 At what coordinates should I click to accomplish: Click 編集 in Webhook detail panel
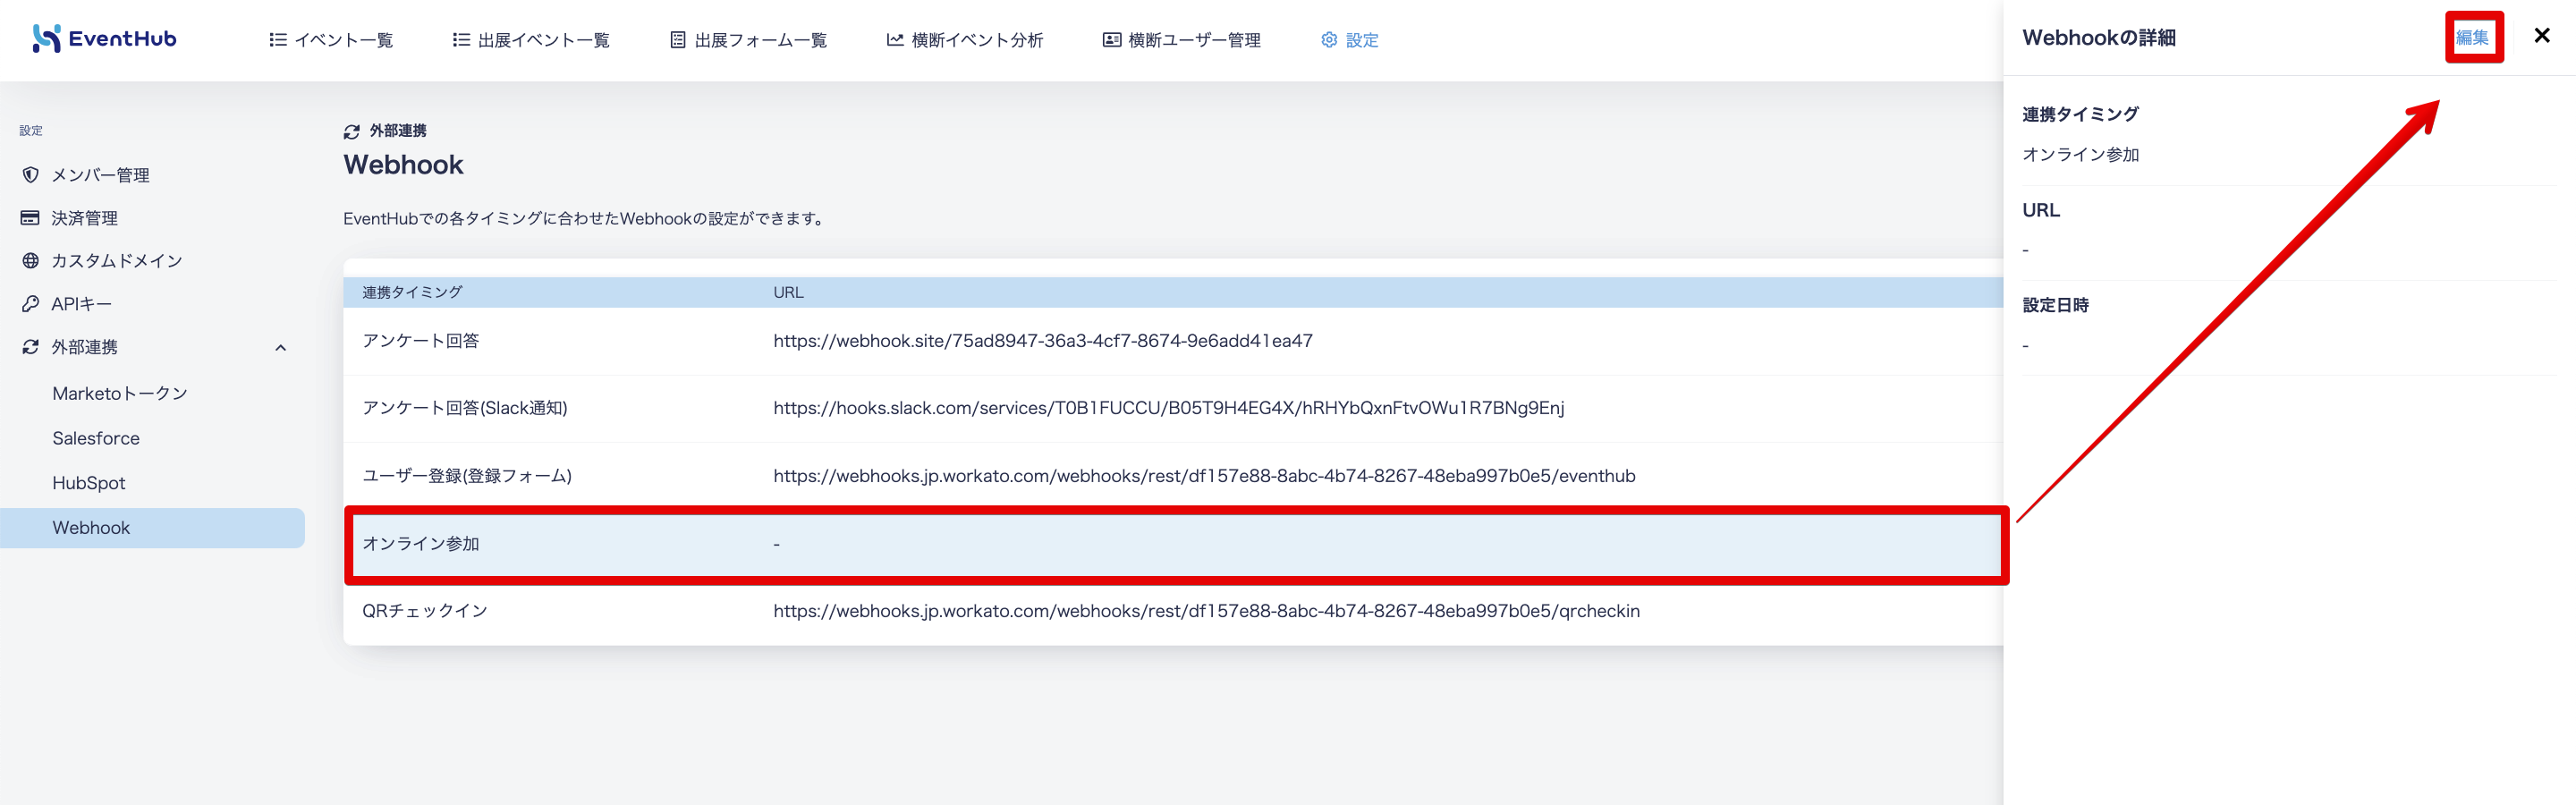(2472, 37)
